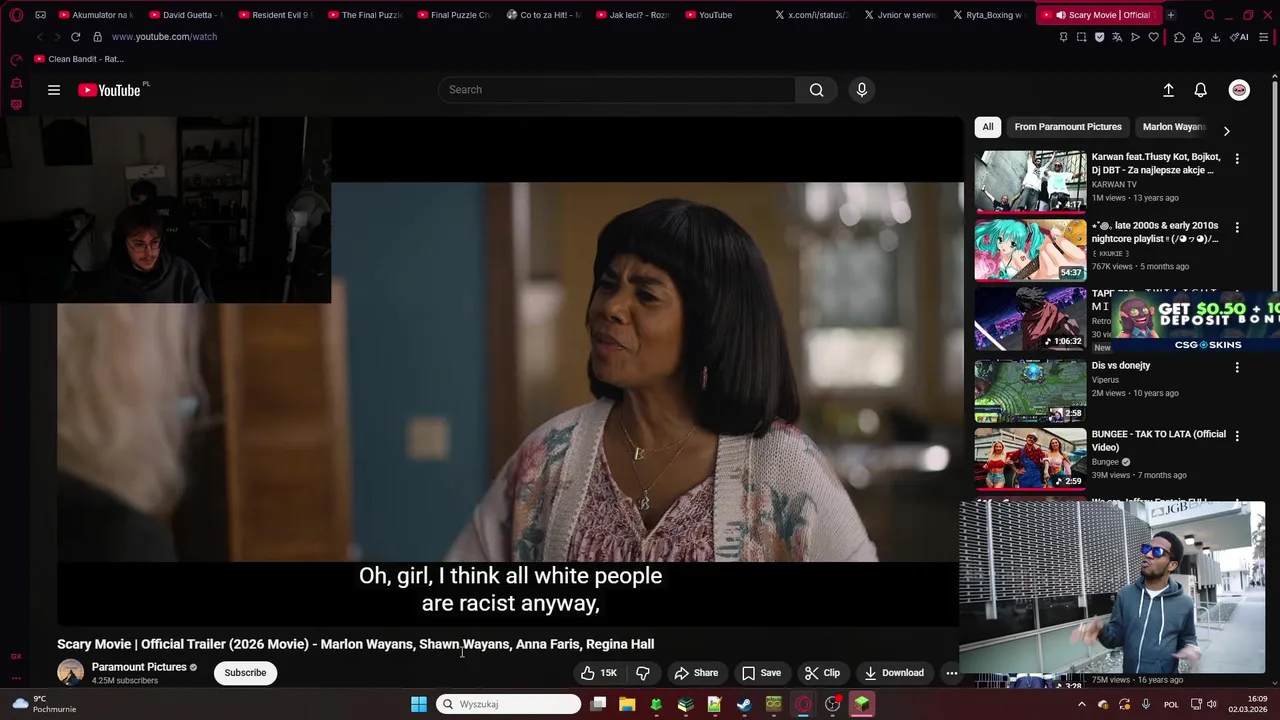Viewport: 1280px width, 720px height.
Task: Open Easy Setup sliders icon
Action: point(1264,37)
